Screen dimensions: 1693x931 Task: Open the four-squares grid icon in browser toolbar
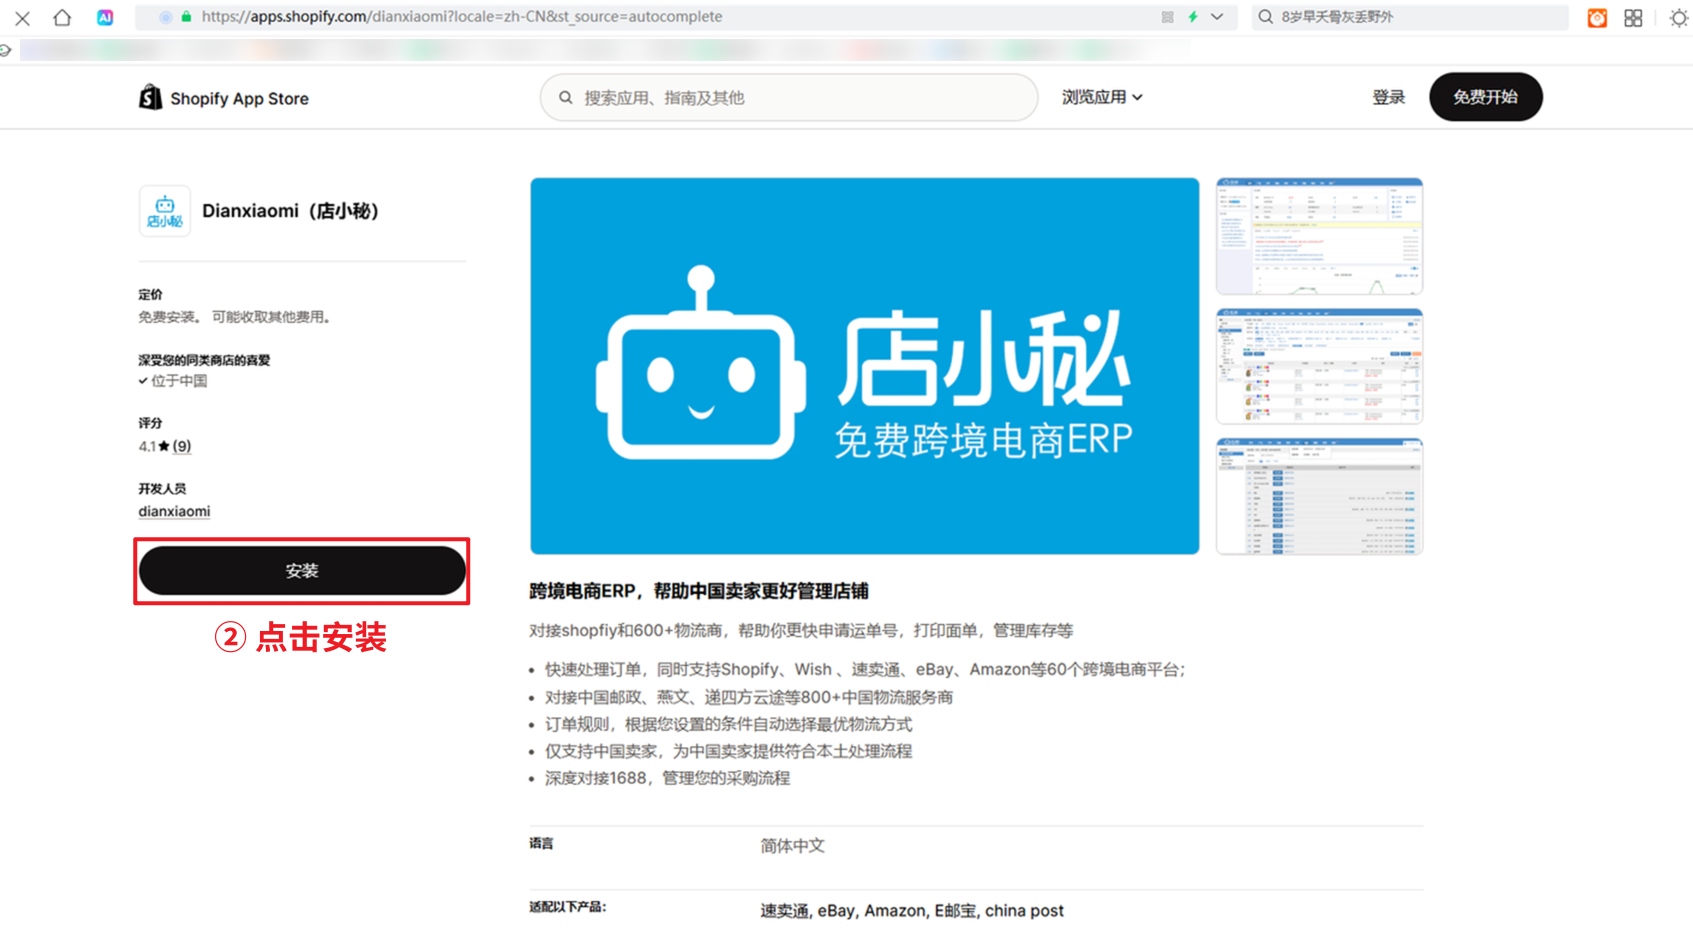click(1633, 17)
